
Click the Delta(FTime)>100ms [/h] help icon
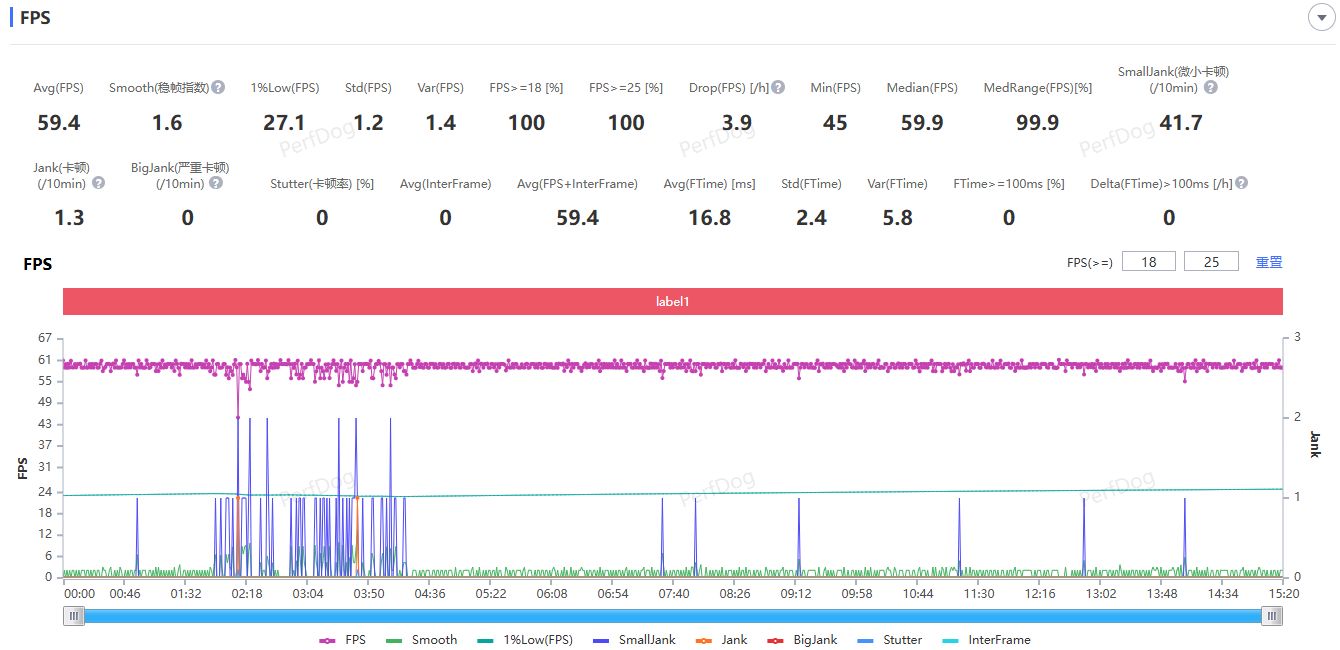(x=1241, y=183)
